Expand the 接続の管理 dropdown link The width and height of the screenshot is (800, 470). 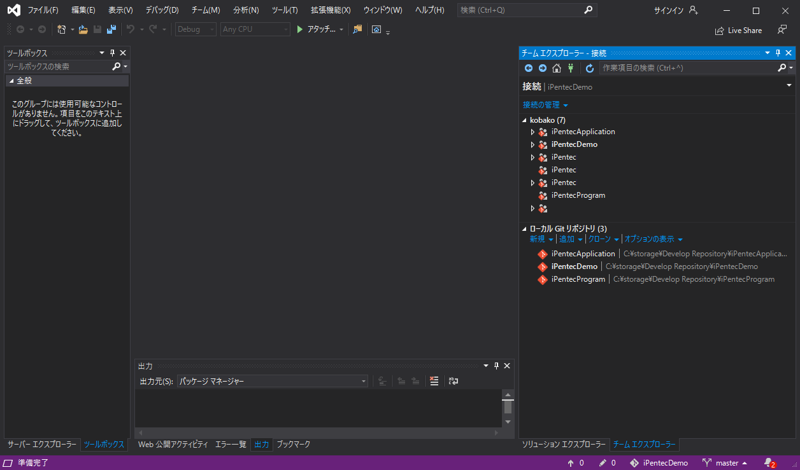(545, 105)
